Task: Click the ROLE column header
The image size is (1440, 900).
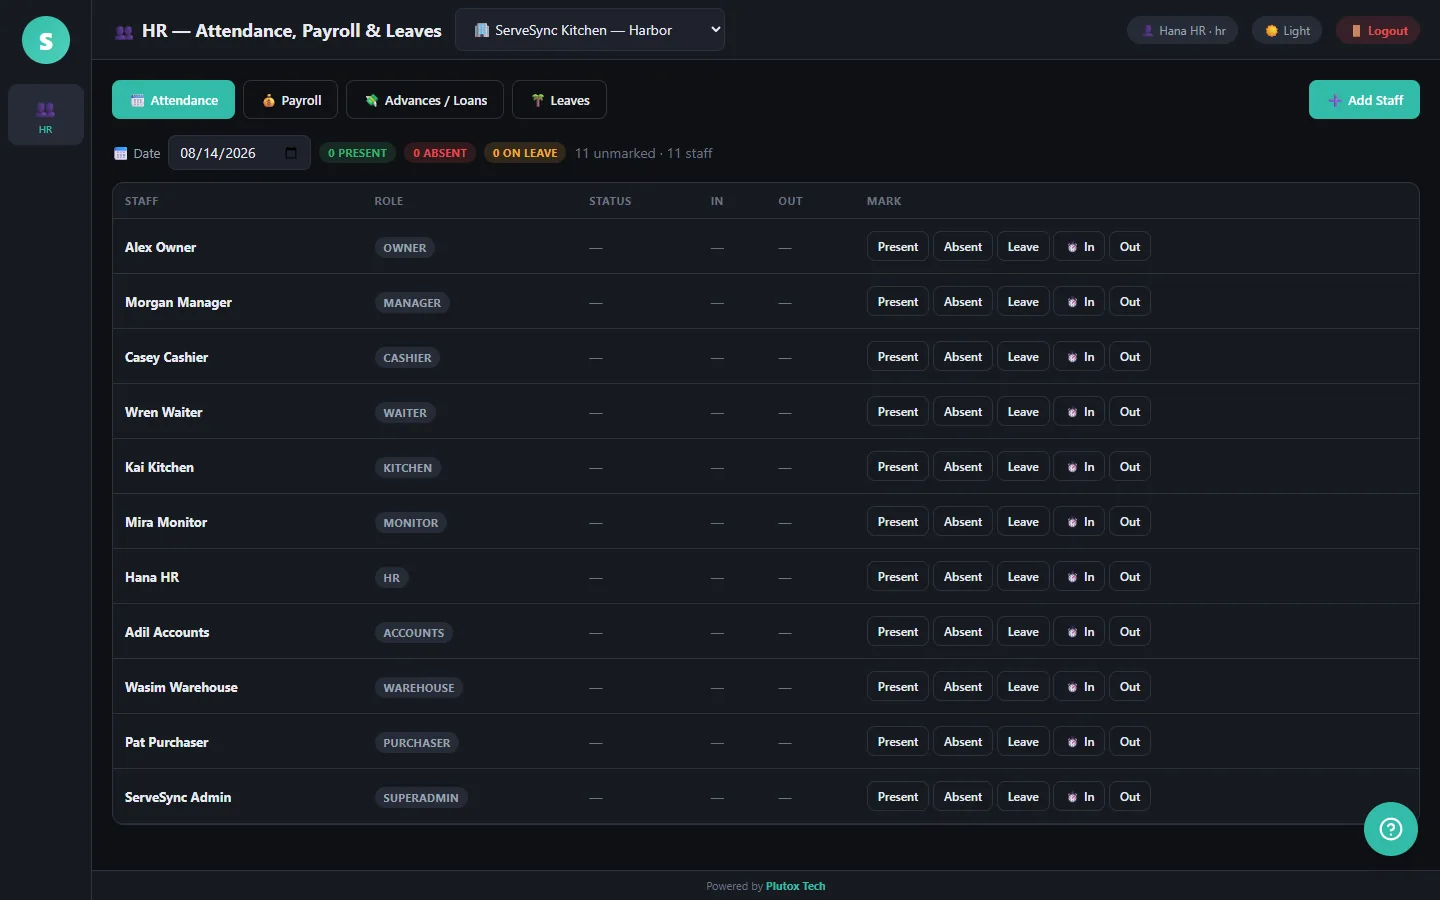Action: 388,201
